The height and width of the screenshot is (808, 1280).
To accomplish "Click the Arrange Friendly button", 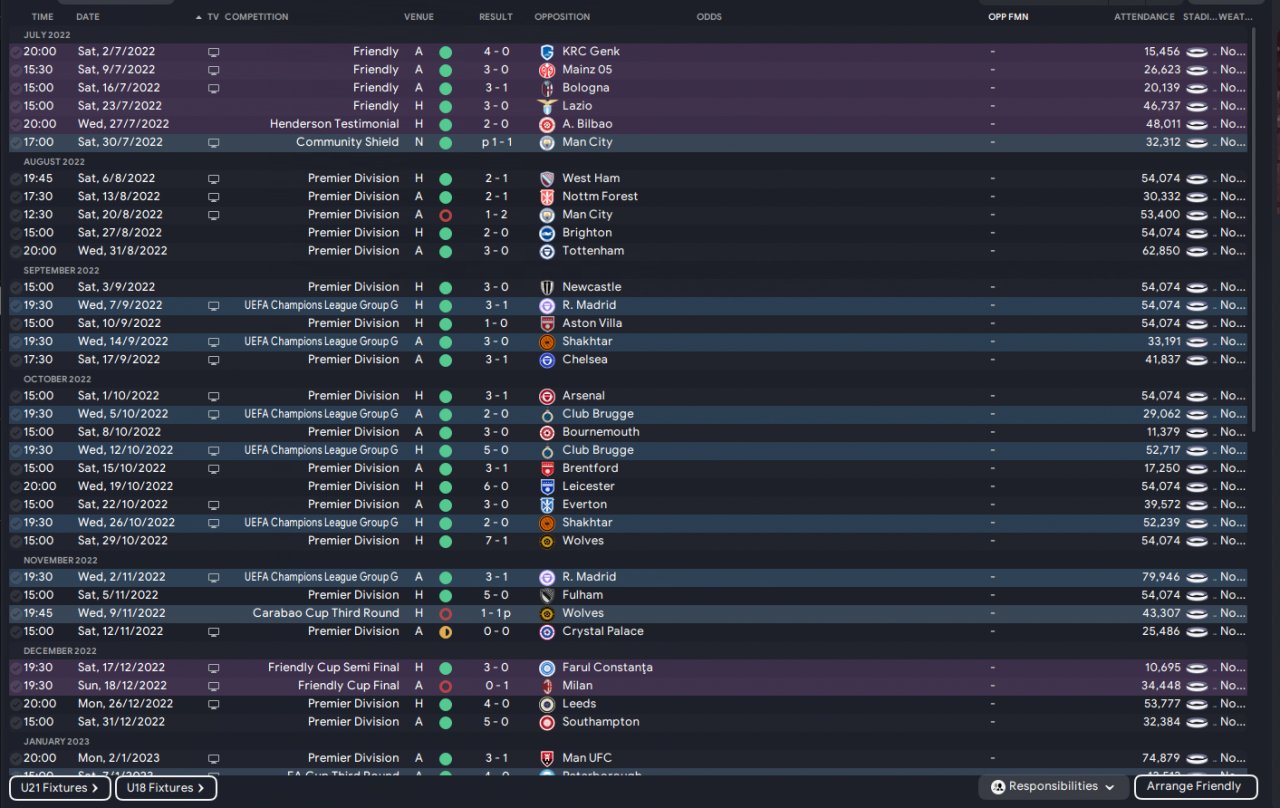I will (x=1196, y=787).
